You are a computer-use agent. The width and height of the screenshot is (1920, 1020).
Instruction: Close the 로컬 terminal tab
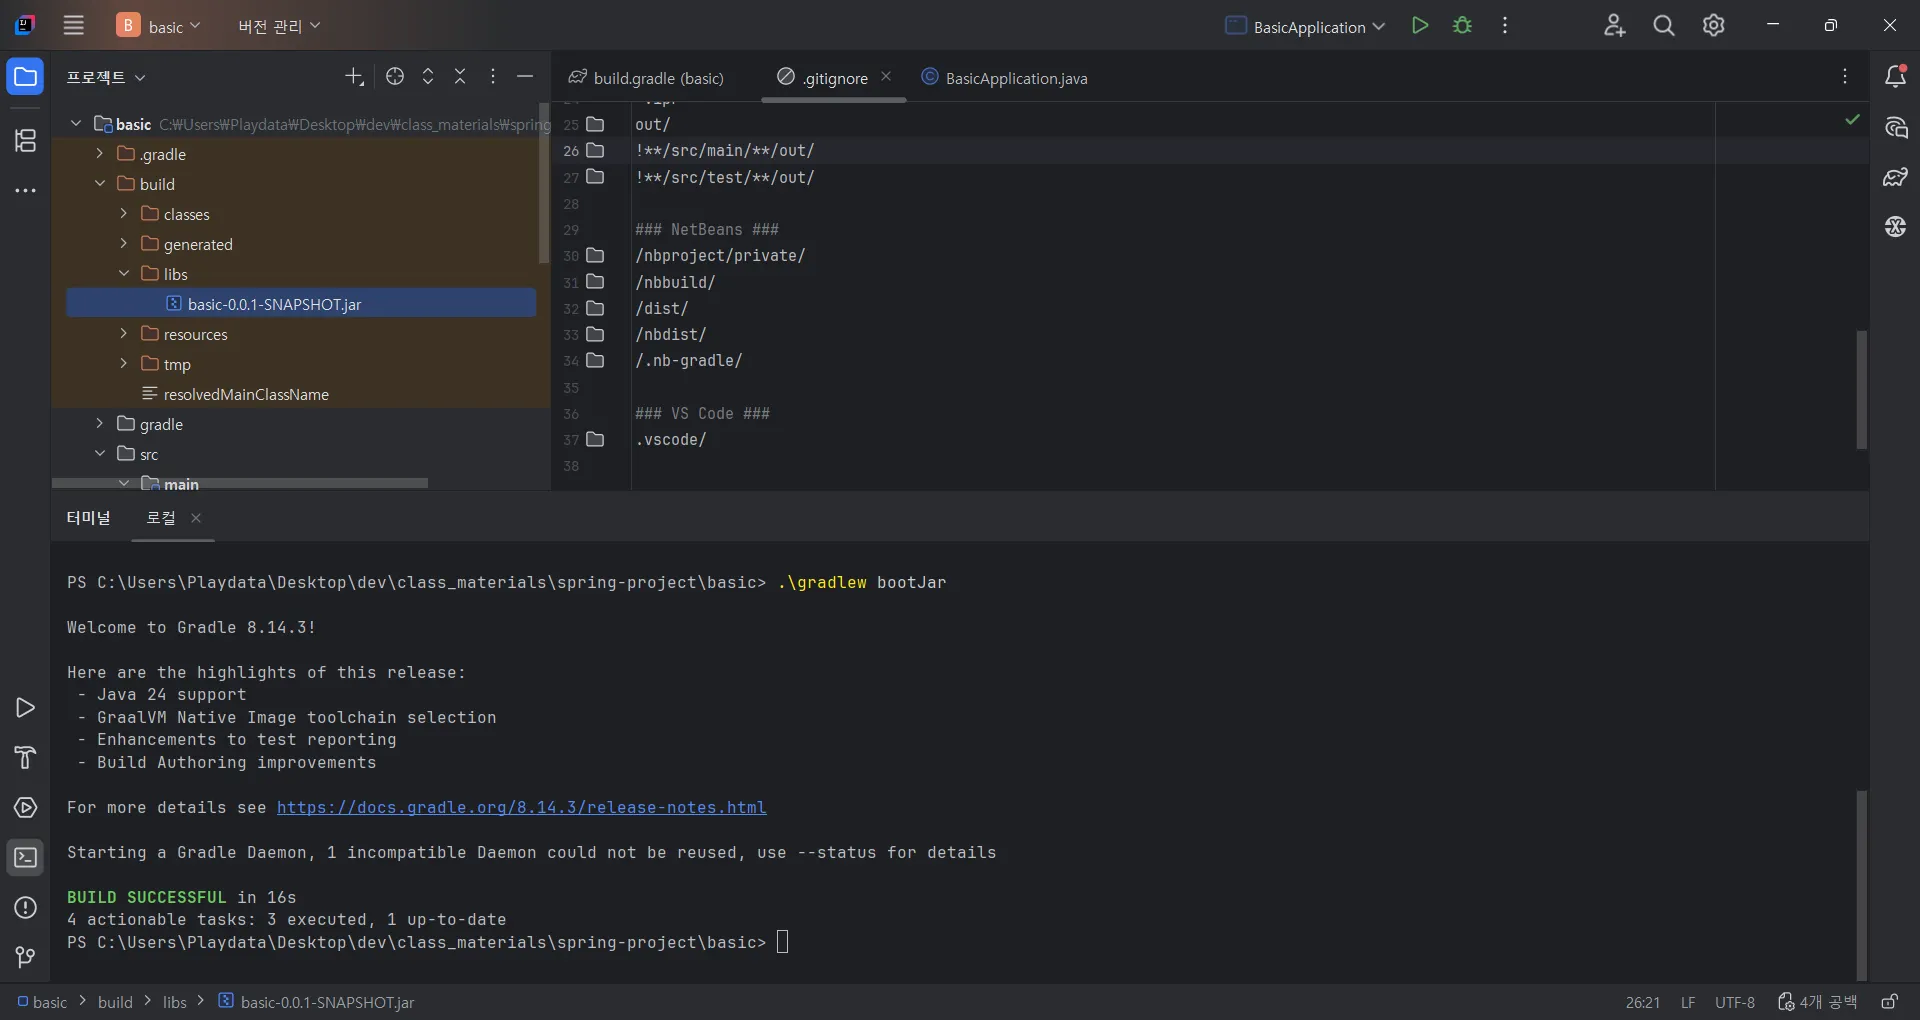(x=196, y=518)
